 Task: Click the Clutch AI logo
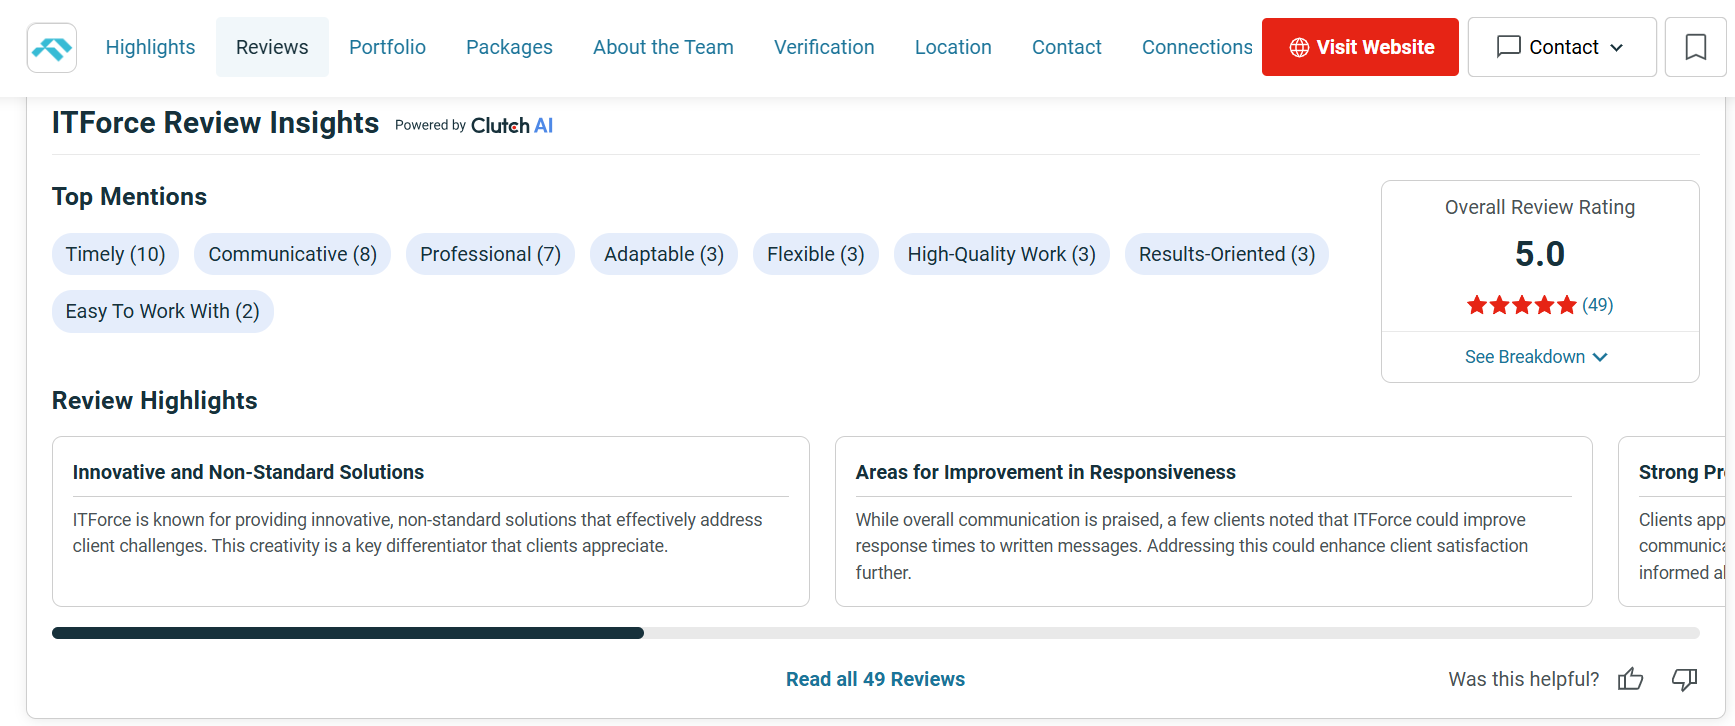coord(511,125)
